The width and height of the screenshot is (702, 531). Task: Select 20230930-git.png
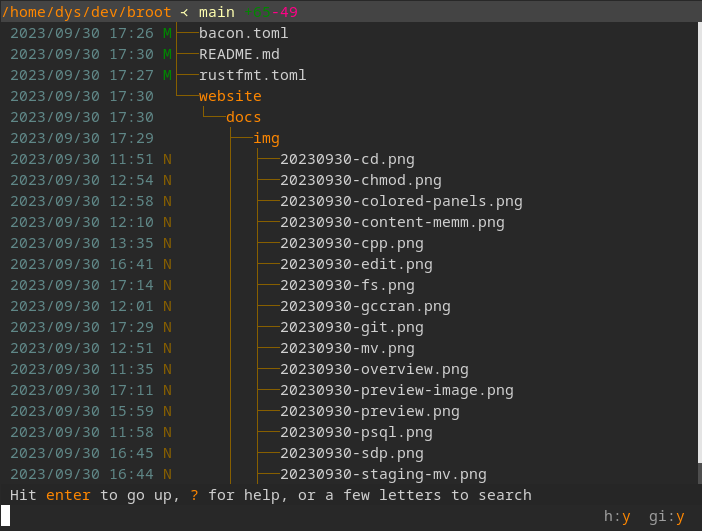click(x=352, y=328)
